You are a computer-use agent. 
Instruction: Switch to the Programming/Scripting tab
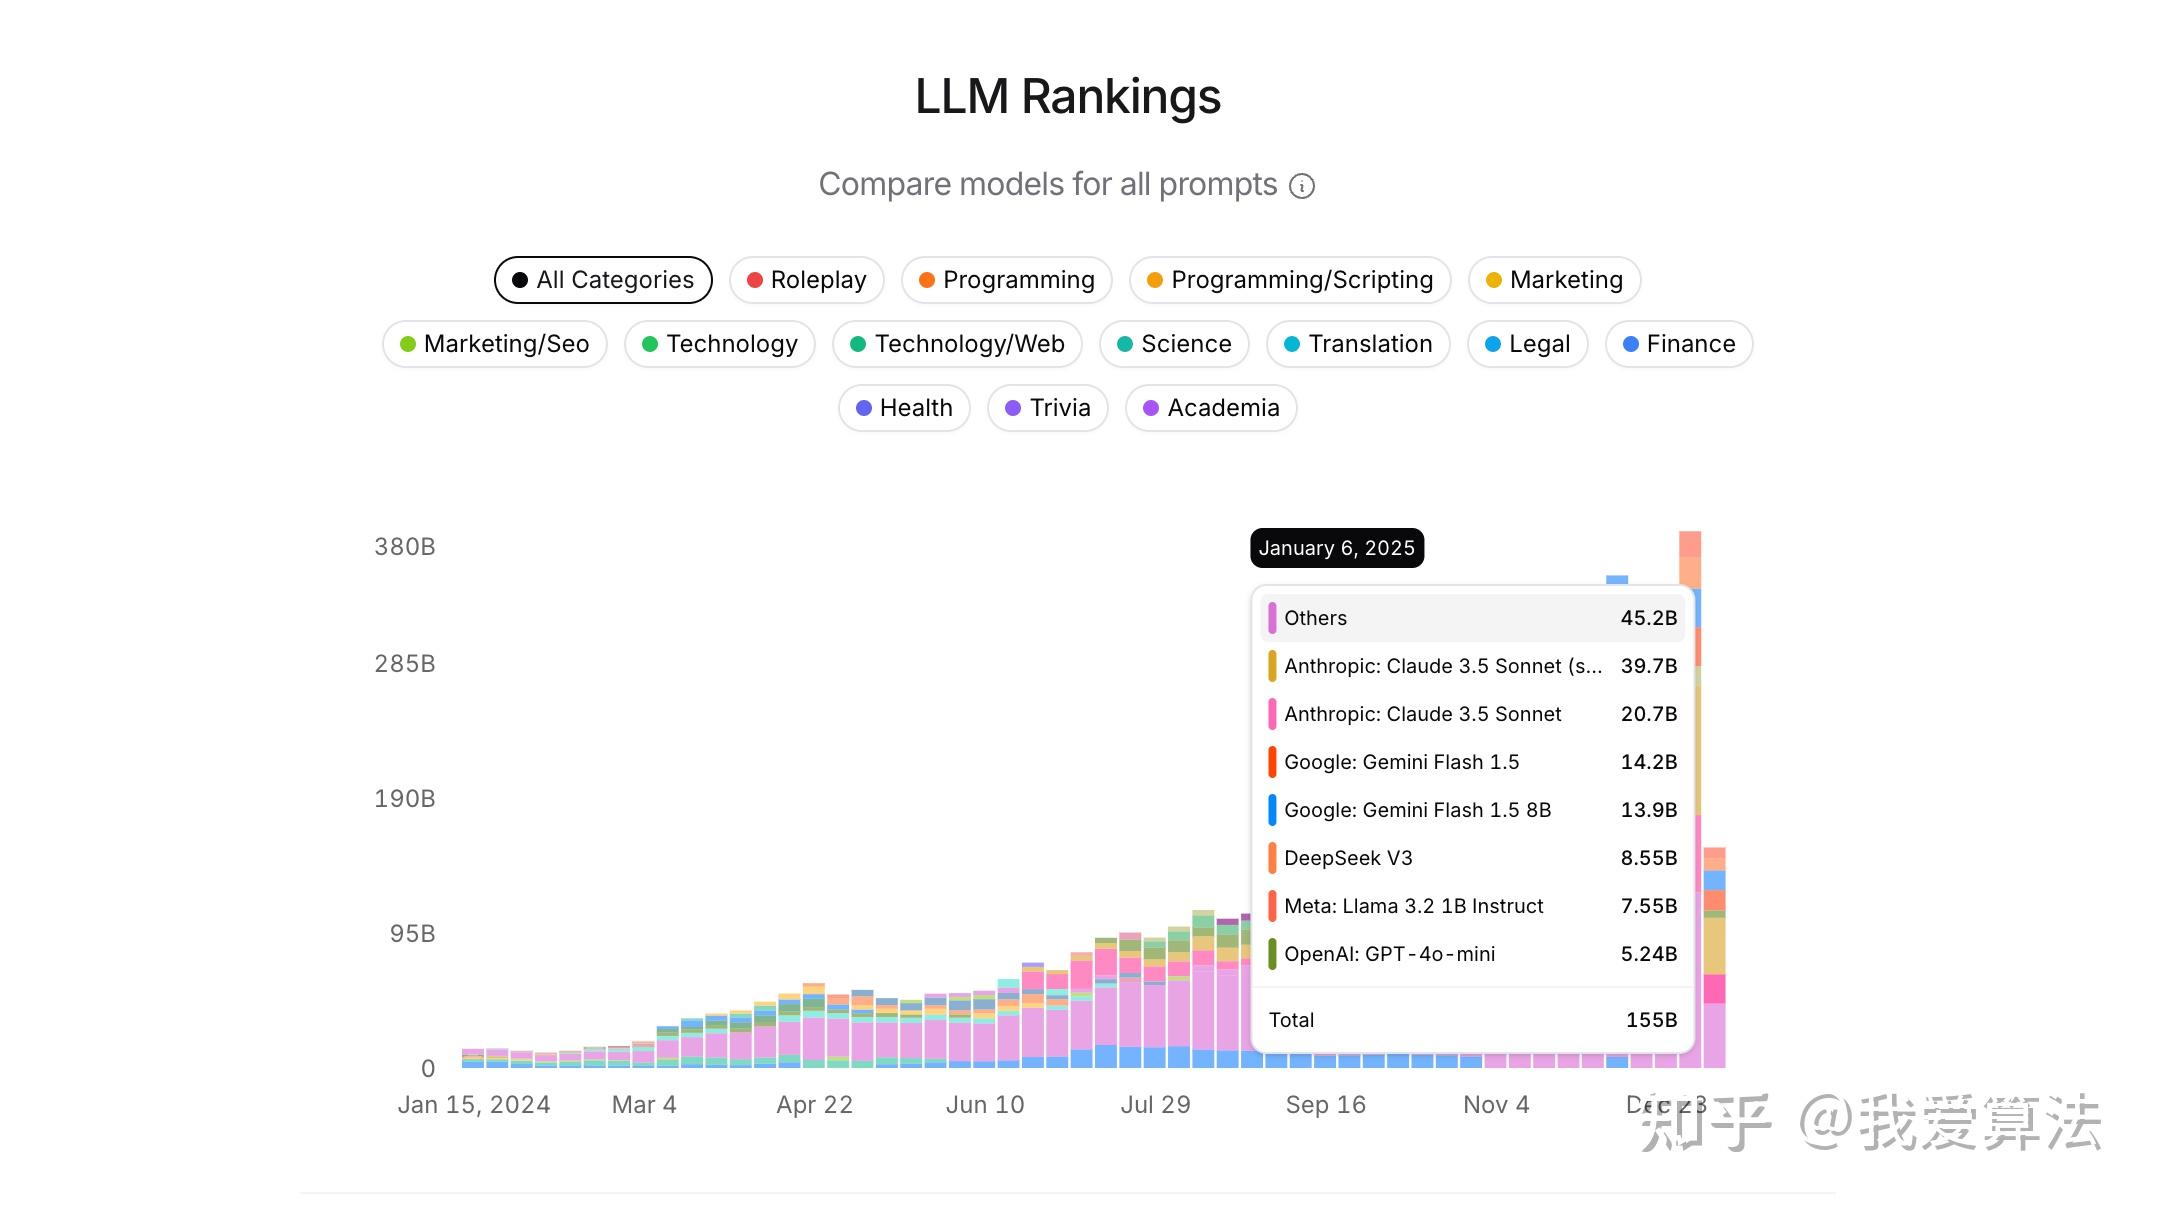(1289, 280)
